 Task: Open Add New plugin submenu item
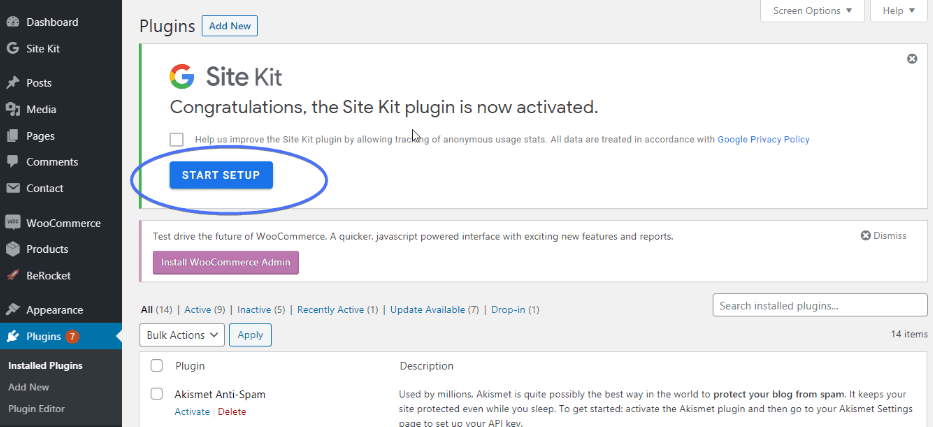point(29,387)
